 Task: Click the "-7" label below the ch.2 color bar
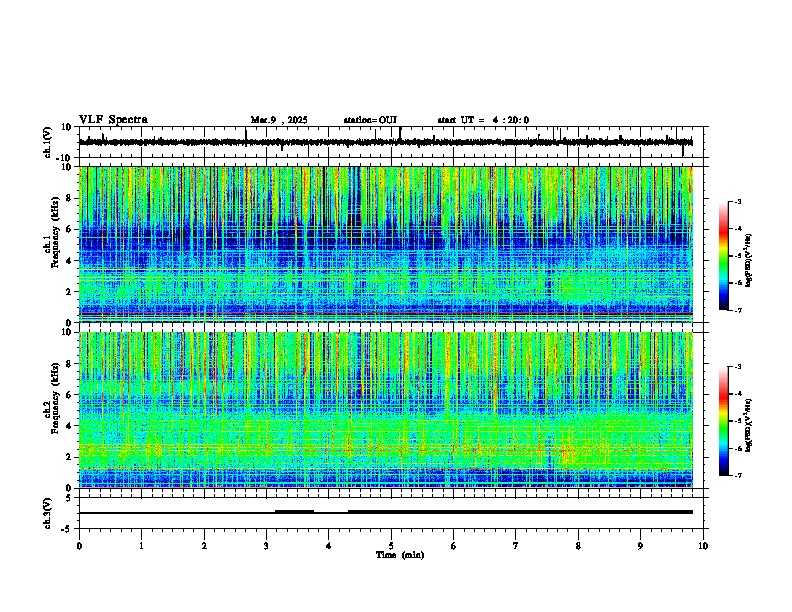pyautogui.click(x=736, y=475)
